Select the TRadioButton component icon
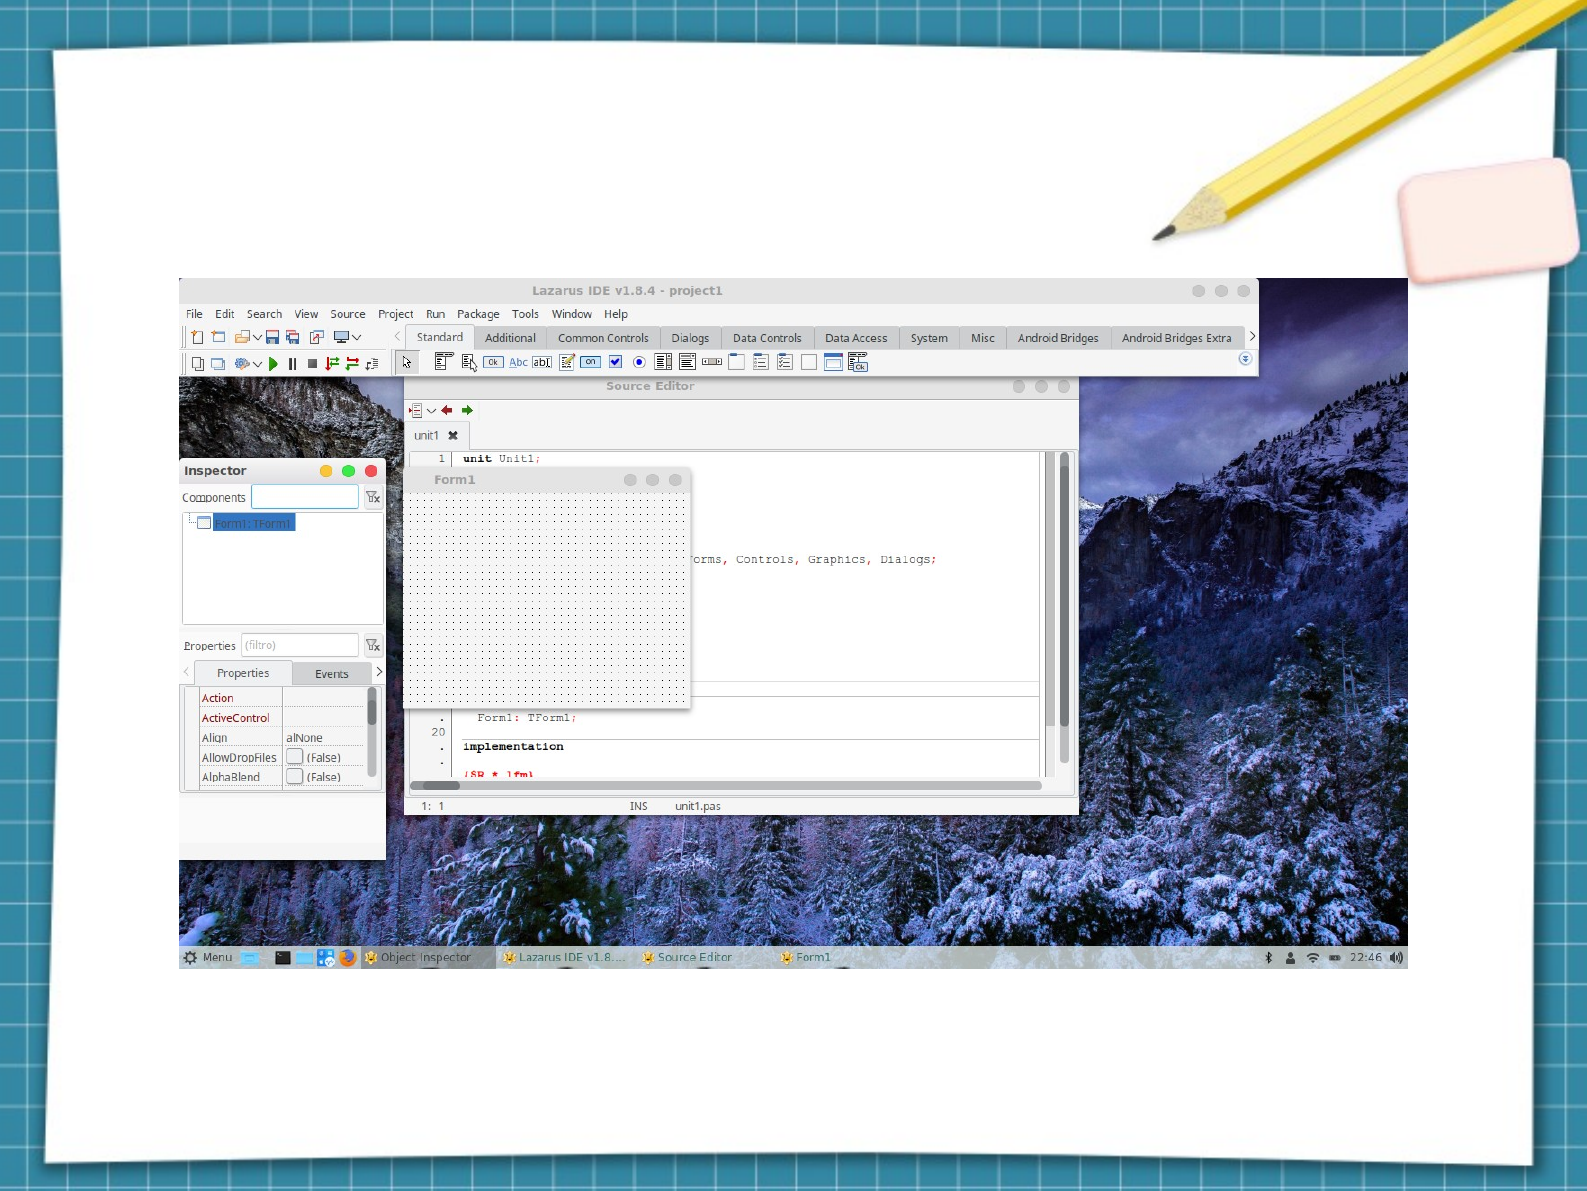The image size is (1587, 1191). 639,362
